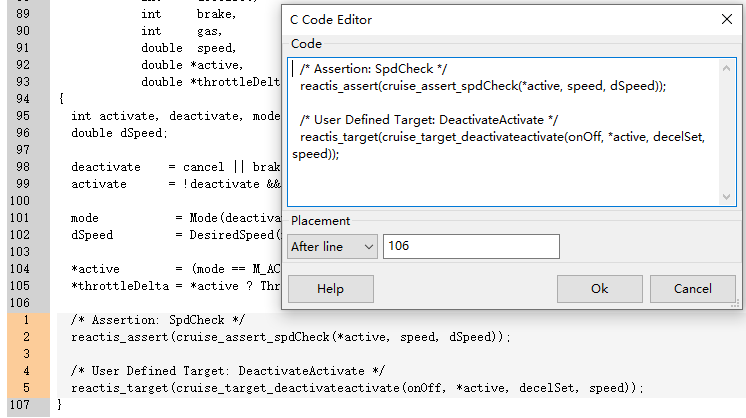Click inserted line number 5 in orange gutter

[x=24, y=388]
